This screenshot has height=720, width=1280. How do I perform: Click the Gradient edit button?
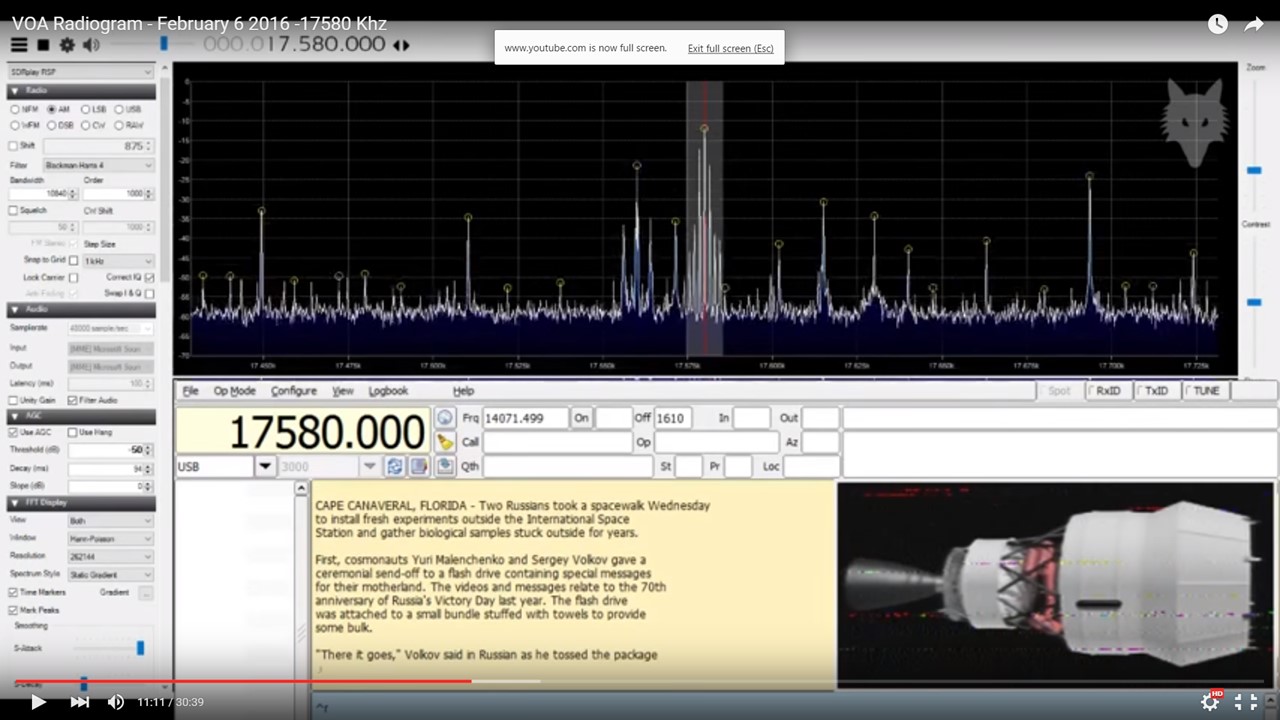[x=146, y=592]
